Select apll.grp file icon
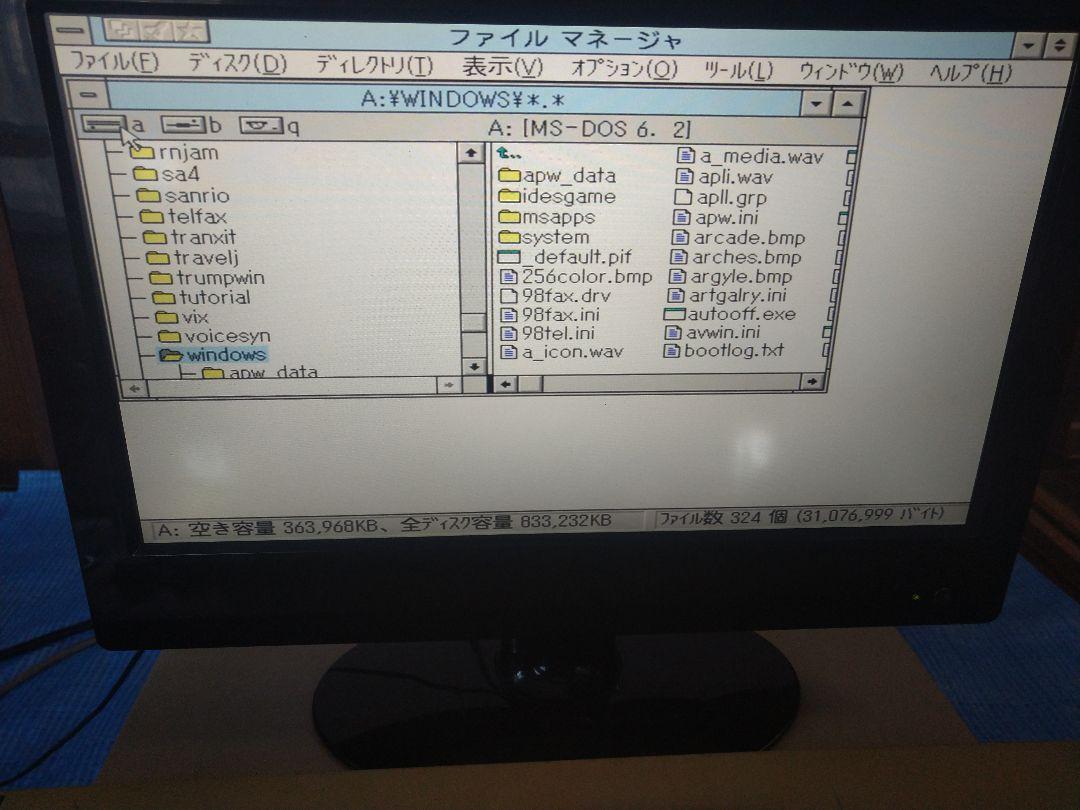The image size is (1080, 810). [682, 198]
